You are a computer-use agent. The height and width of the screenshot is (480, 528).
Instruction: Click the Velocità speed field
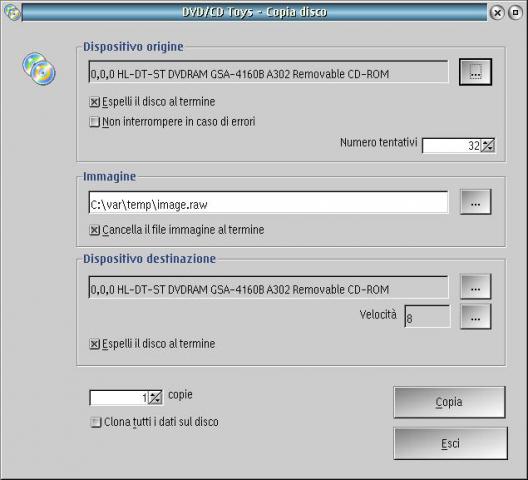pos(427,316)
